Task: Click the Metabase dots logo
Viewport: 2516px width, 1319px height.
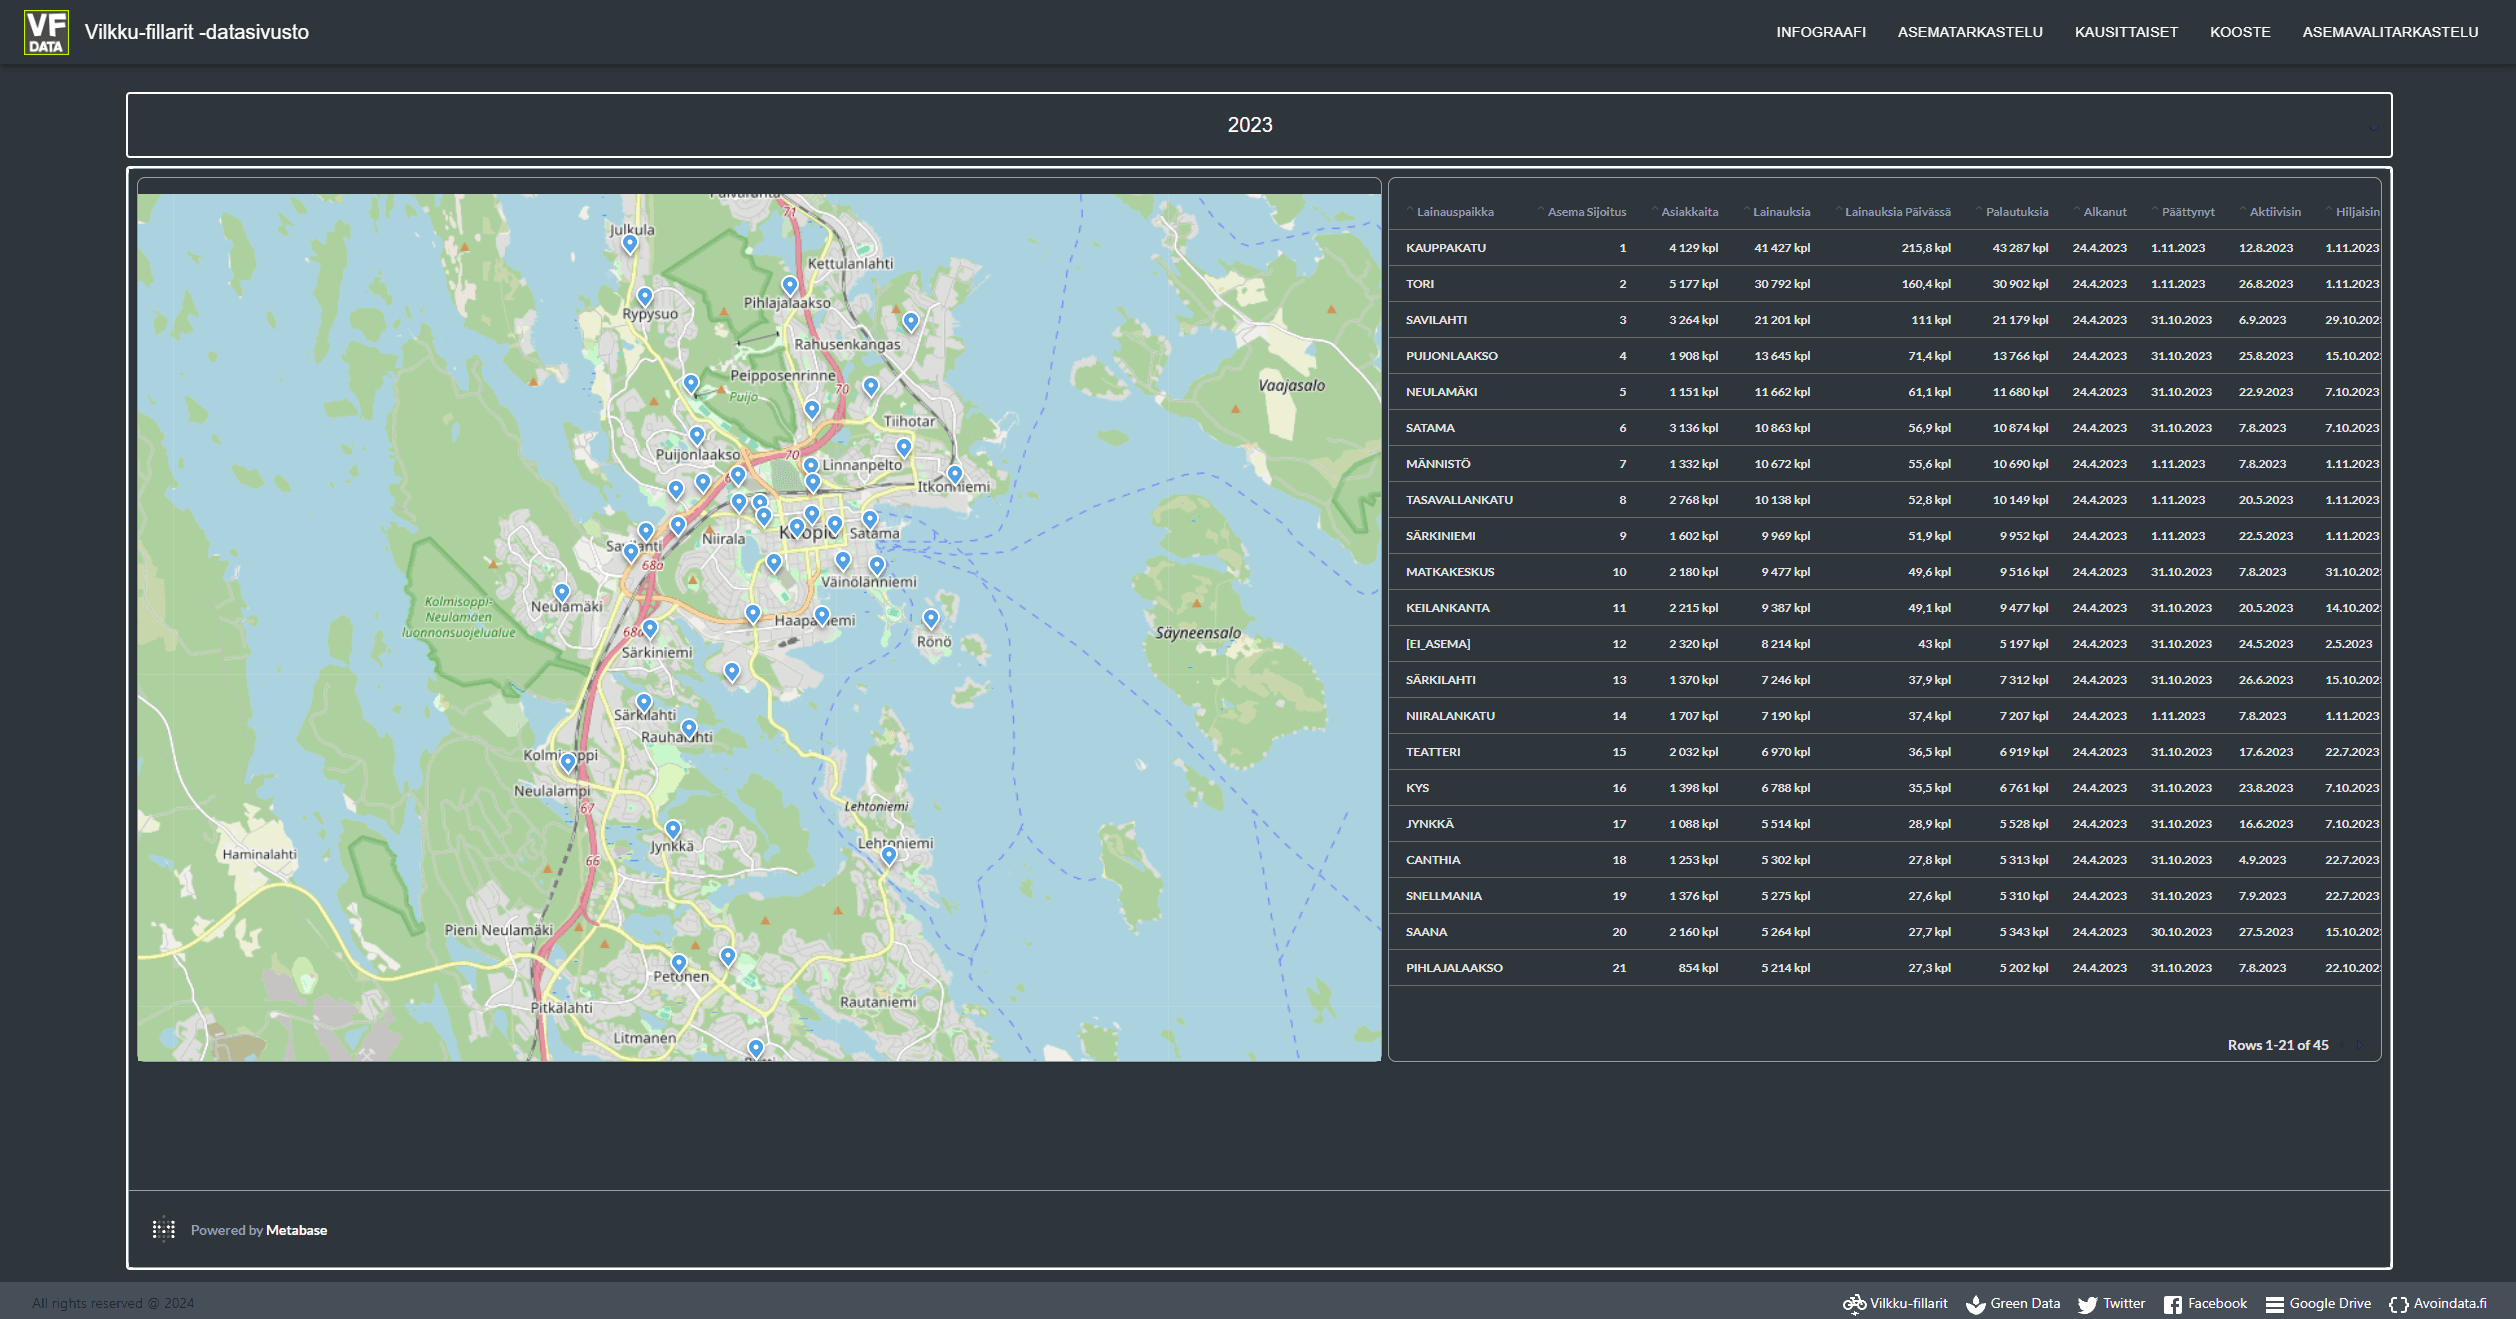Action: tap(164, 1229)
